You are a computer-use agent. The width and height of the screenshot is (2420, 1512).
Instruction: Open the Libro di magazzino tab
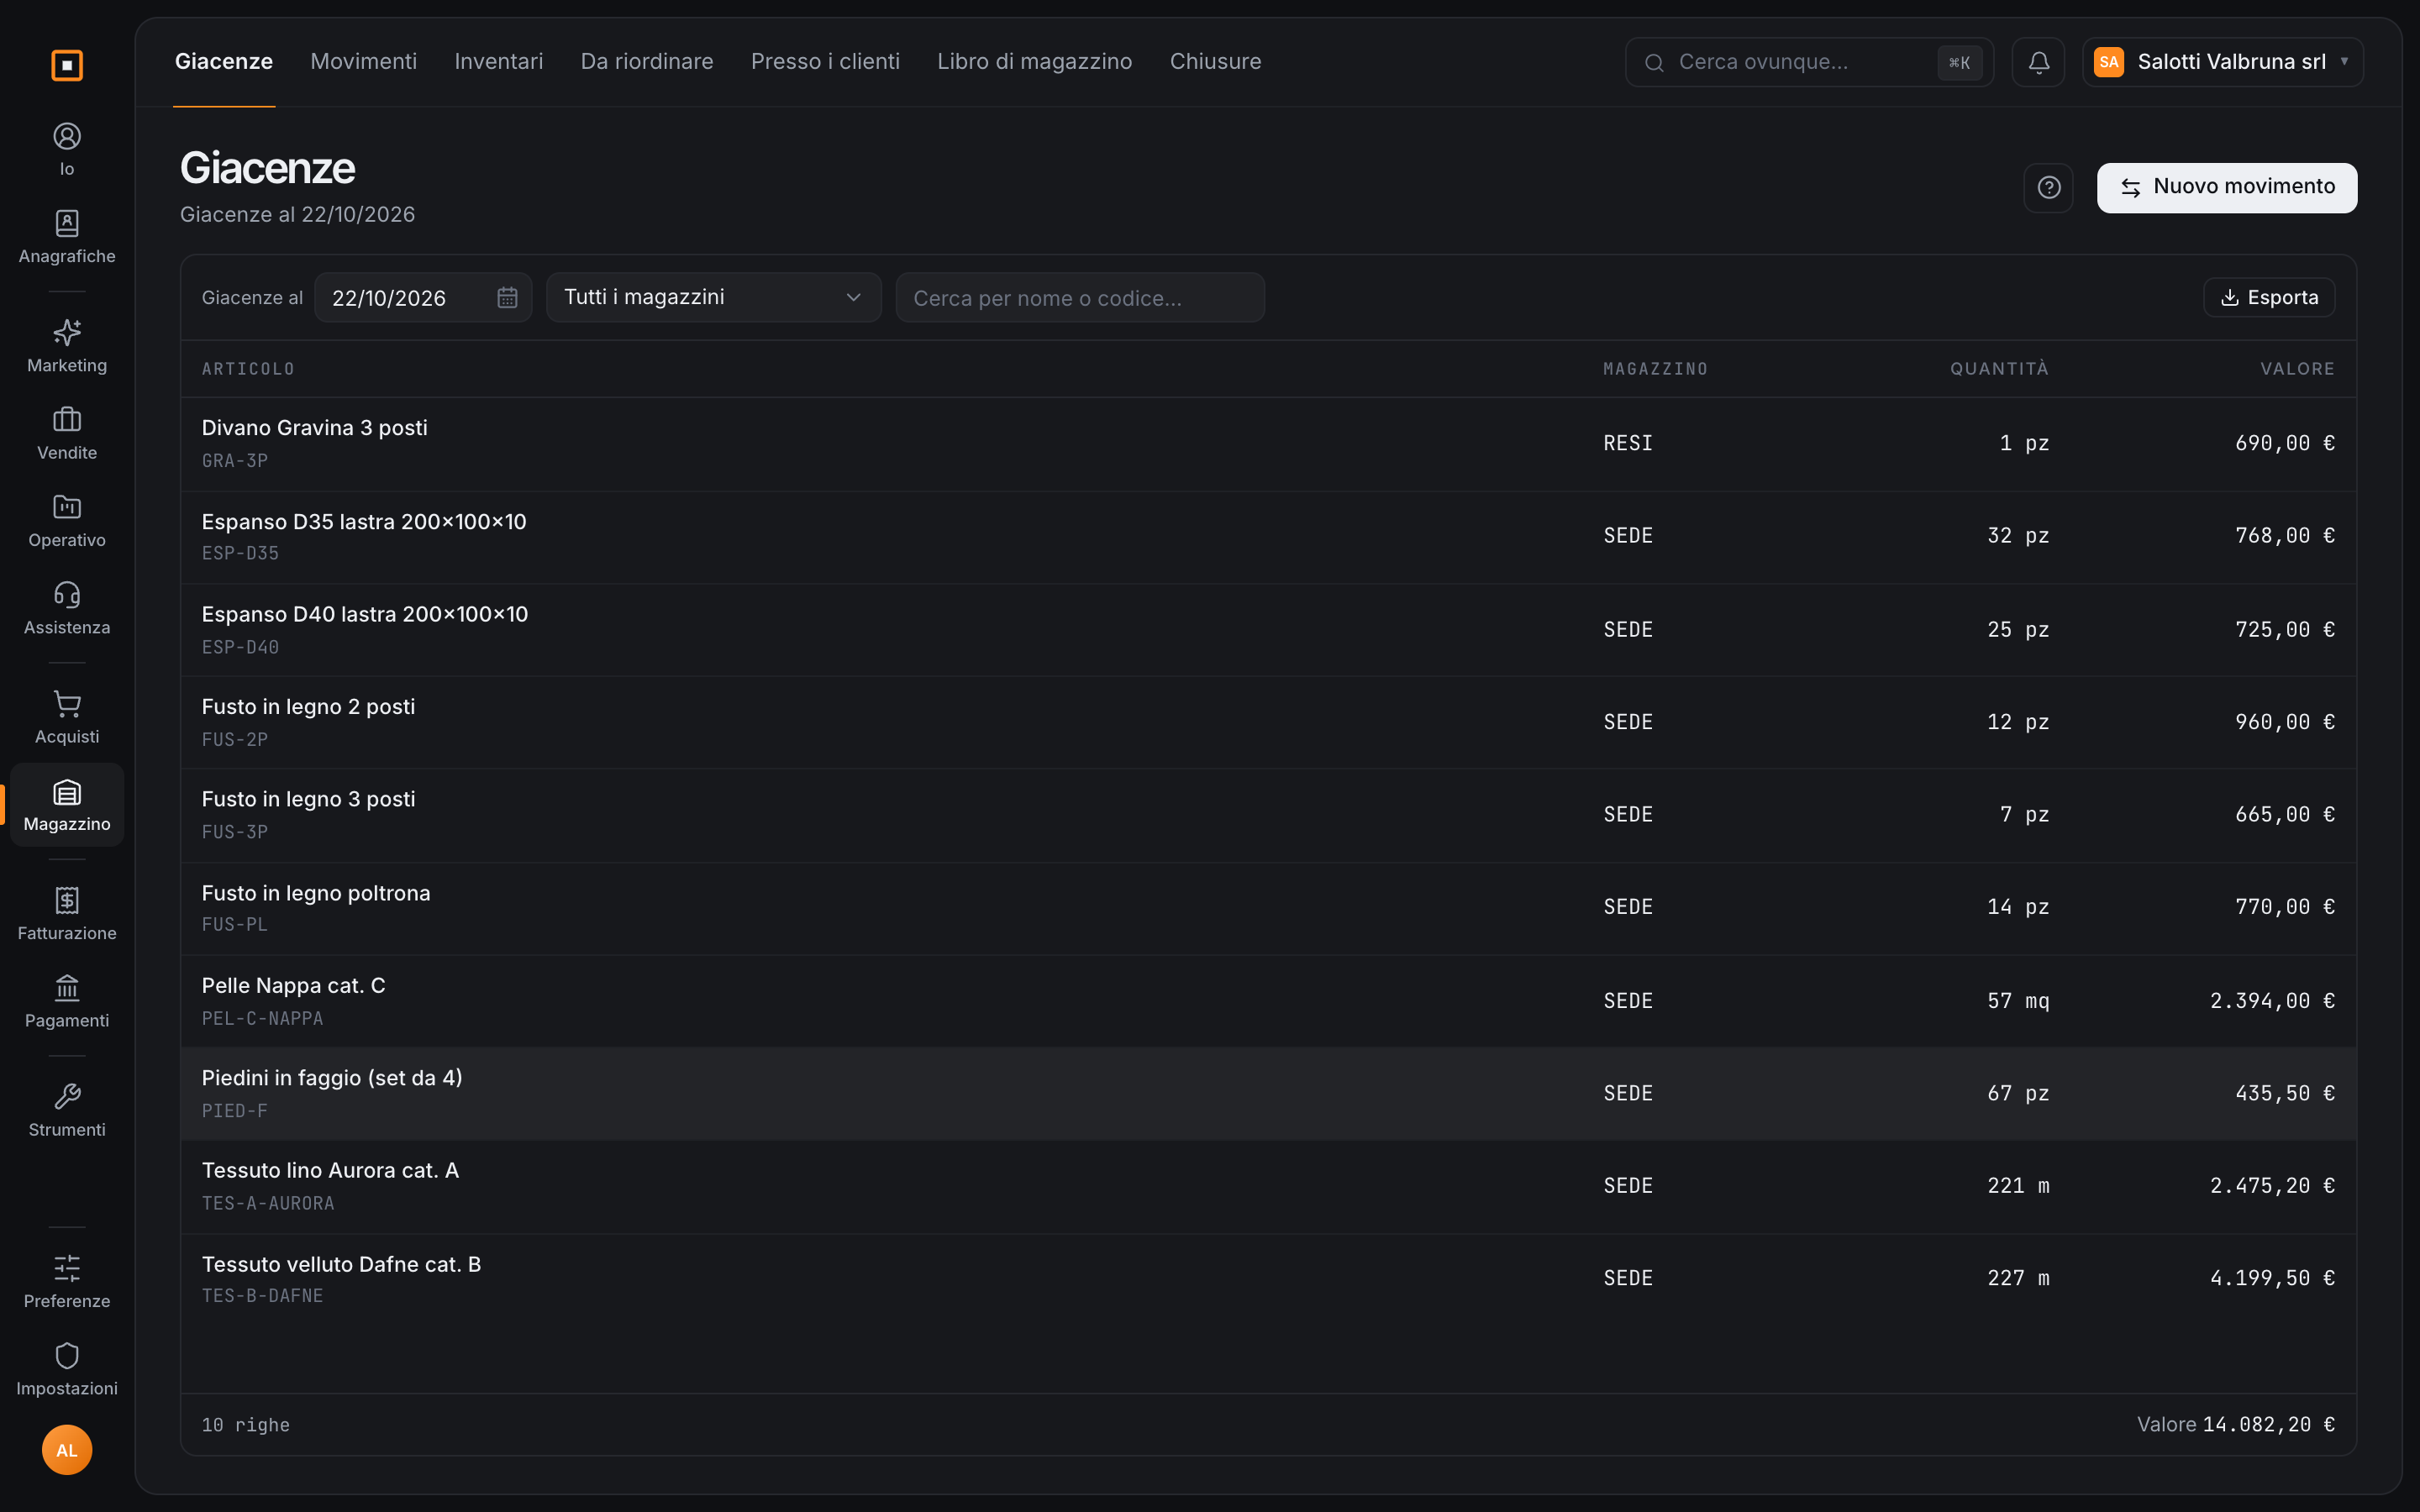point(1034,62)
